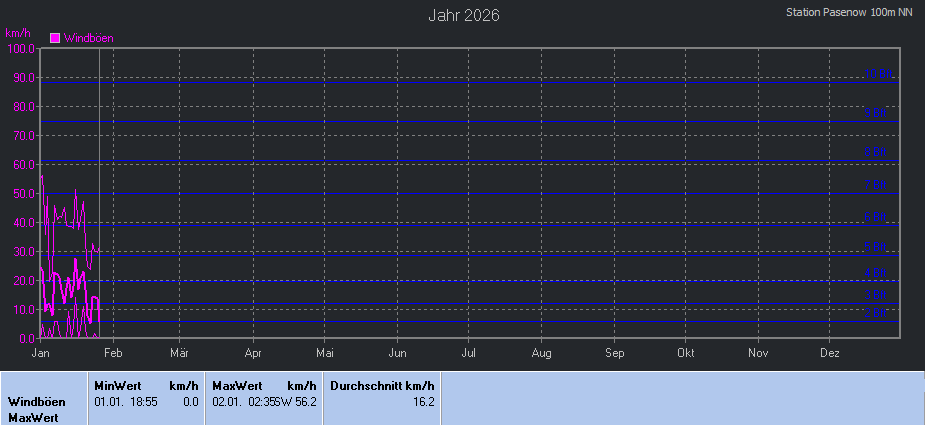The width and height of the screenshot is (925, 425).
Task: Click the 100.0 value on the y-axis
Action: pyautogui.click(x=21, y=48)
